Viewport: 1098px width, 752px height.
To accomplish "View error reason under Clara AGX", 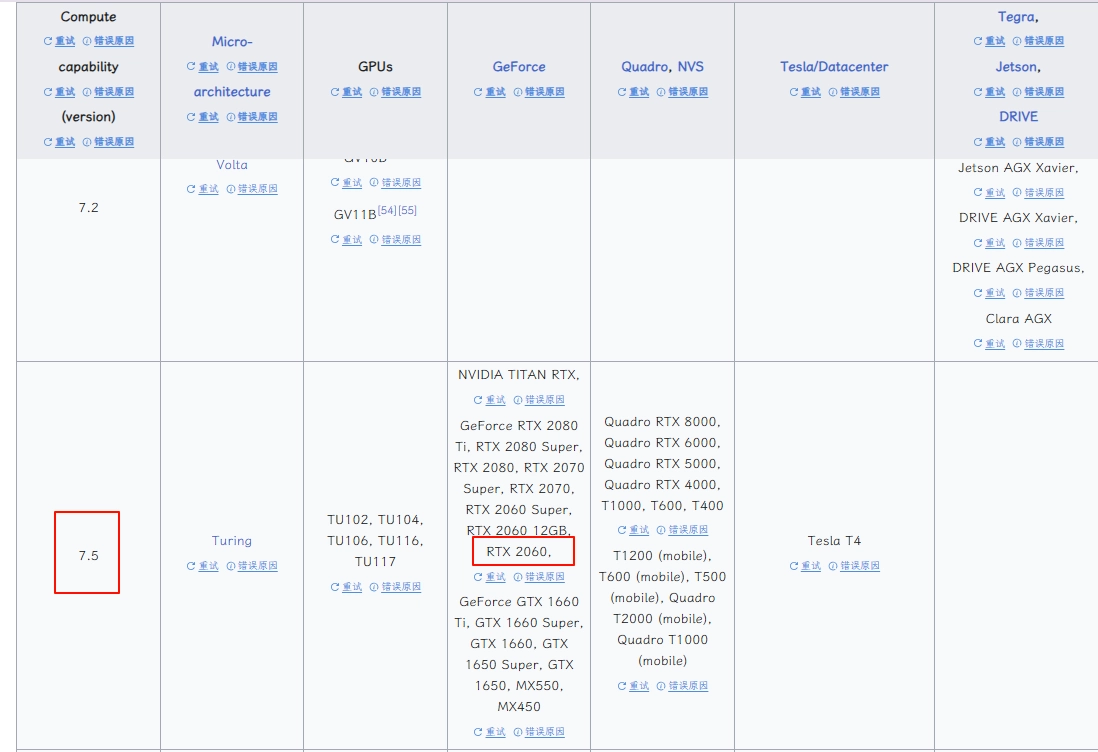I will (x=1038, y=343).
